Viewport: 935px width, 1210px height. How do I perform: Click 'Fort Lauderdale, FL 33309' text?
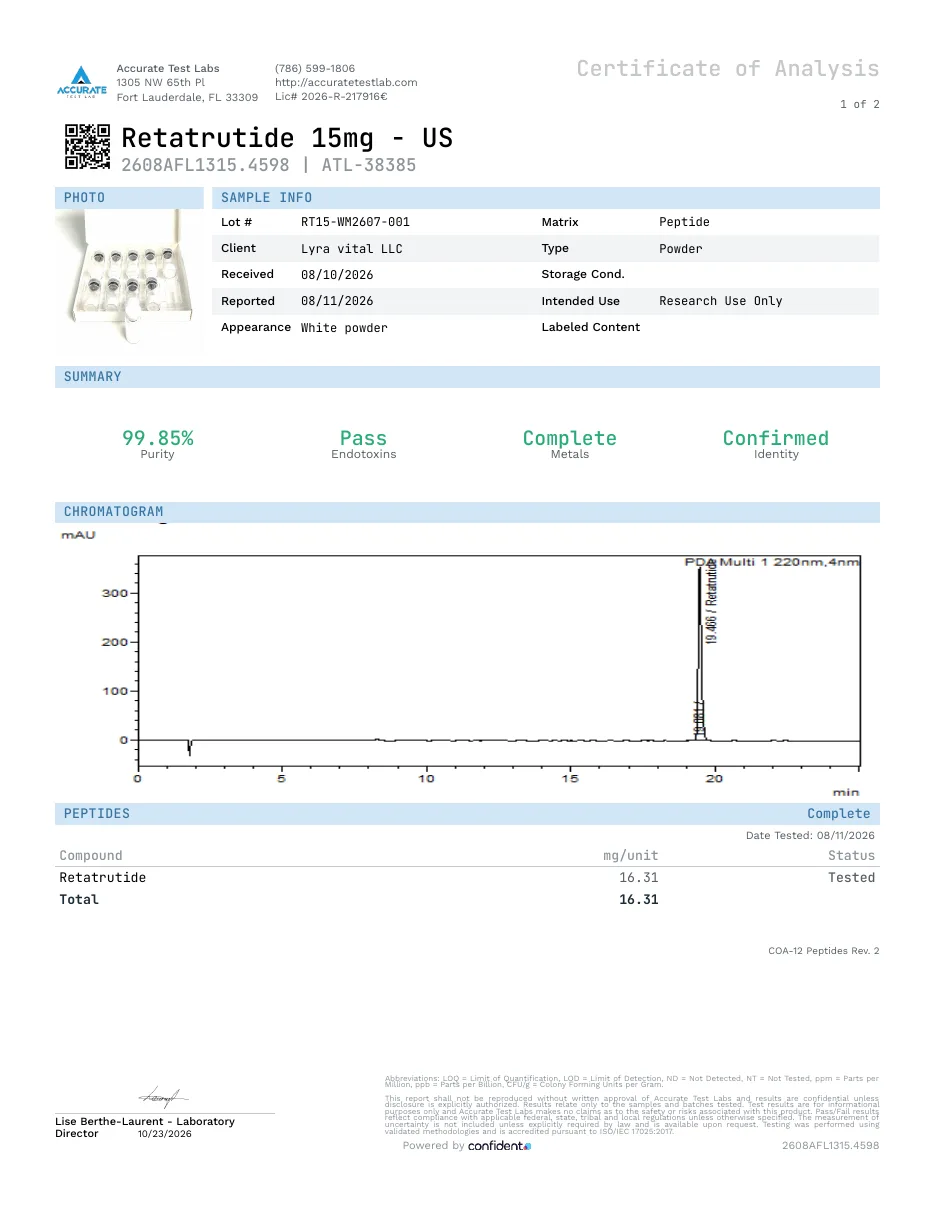(188, 97)
